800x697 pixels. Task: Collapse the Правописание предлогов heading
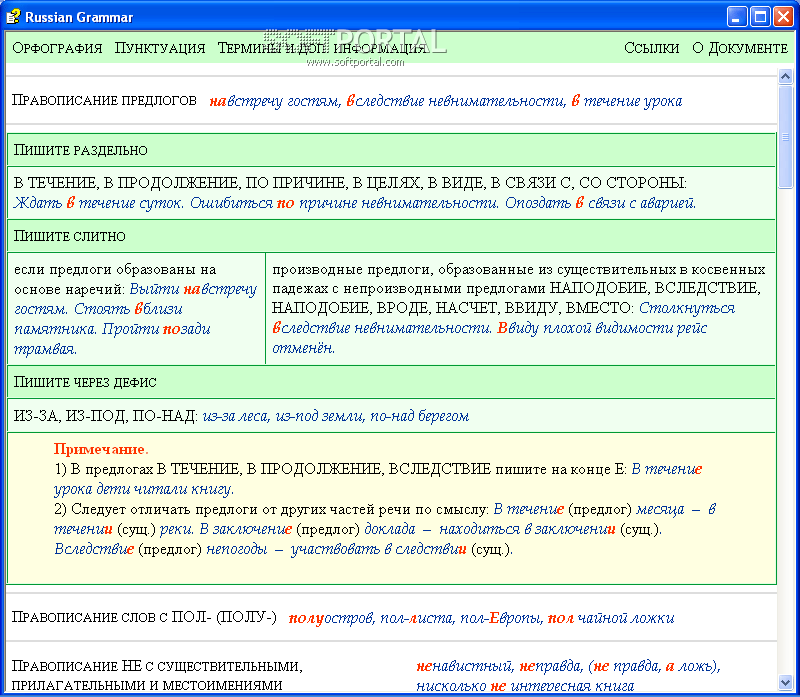pyautogui.click(x=104, y=100)
